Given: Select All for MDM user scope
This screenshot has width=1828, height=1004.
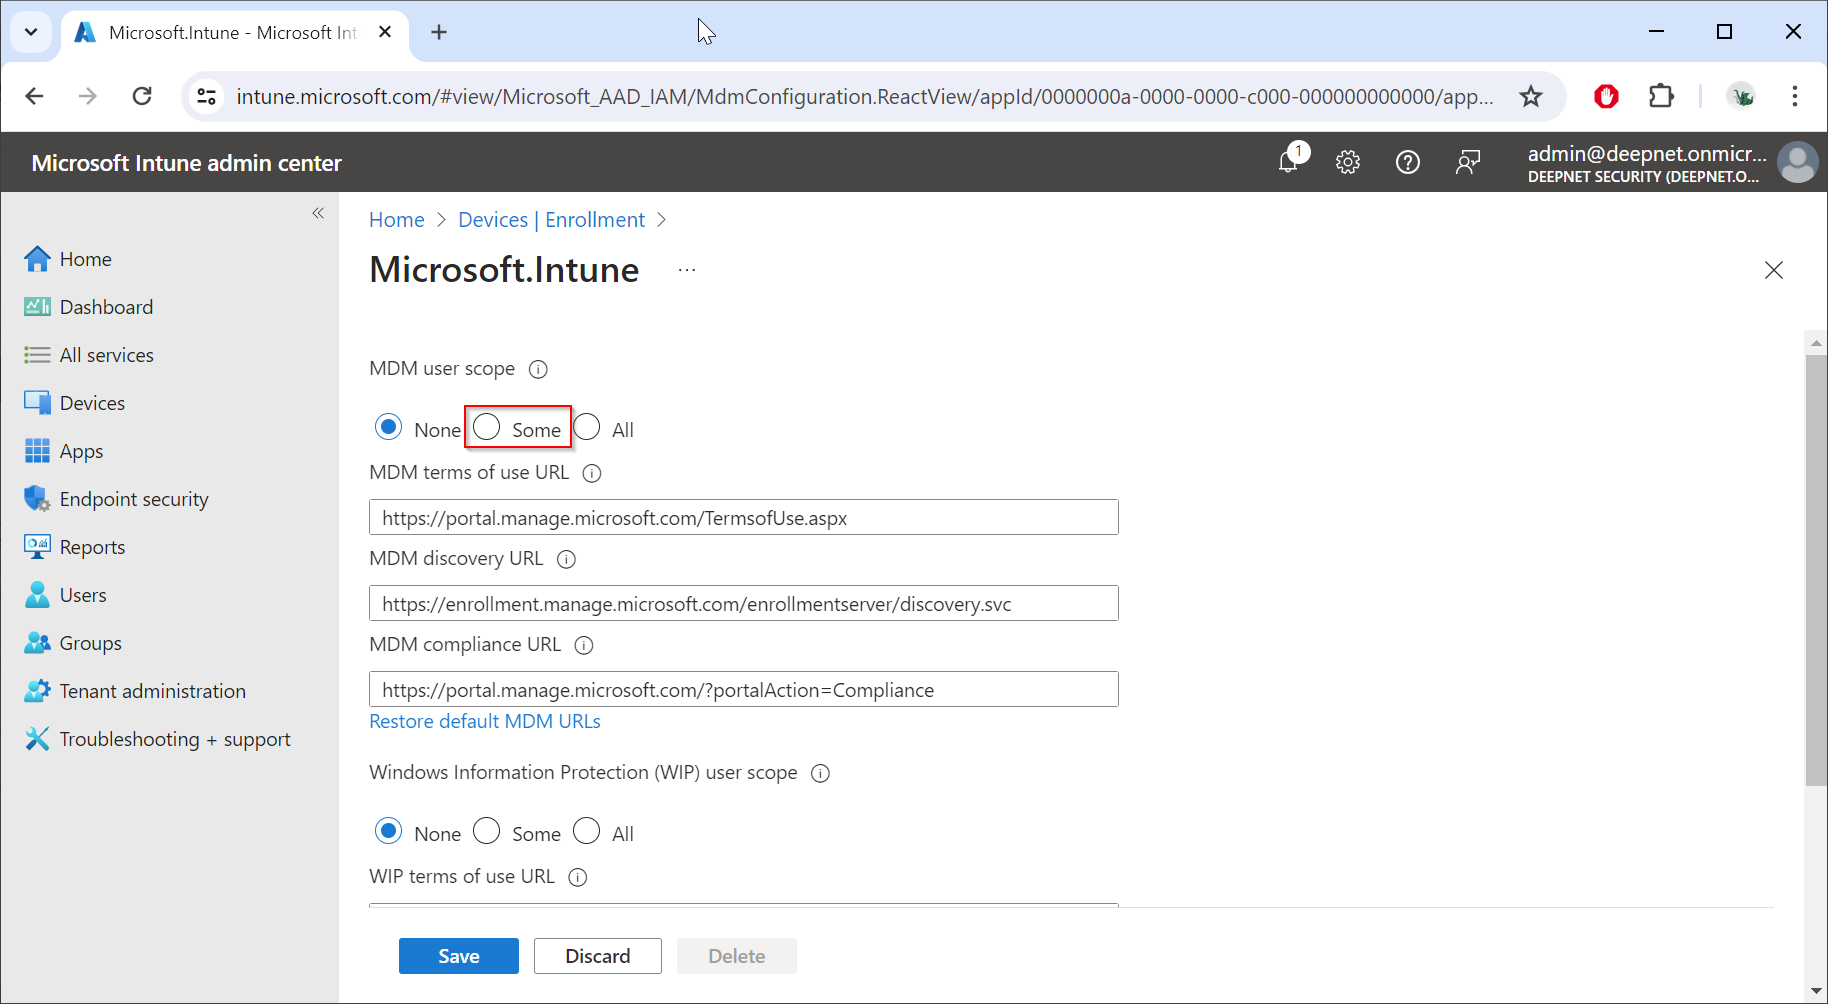Looking at the screenshot, I should (587, 427).
